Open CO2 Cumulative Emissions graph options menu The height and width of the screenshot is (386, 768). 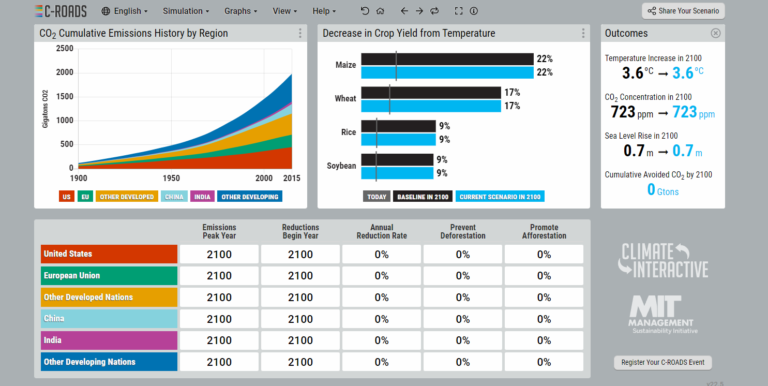(x=300, y=33)
